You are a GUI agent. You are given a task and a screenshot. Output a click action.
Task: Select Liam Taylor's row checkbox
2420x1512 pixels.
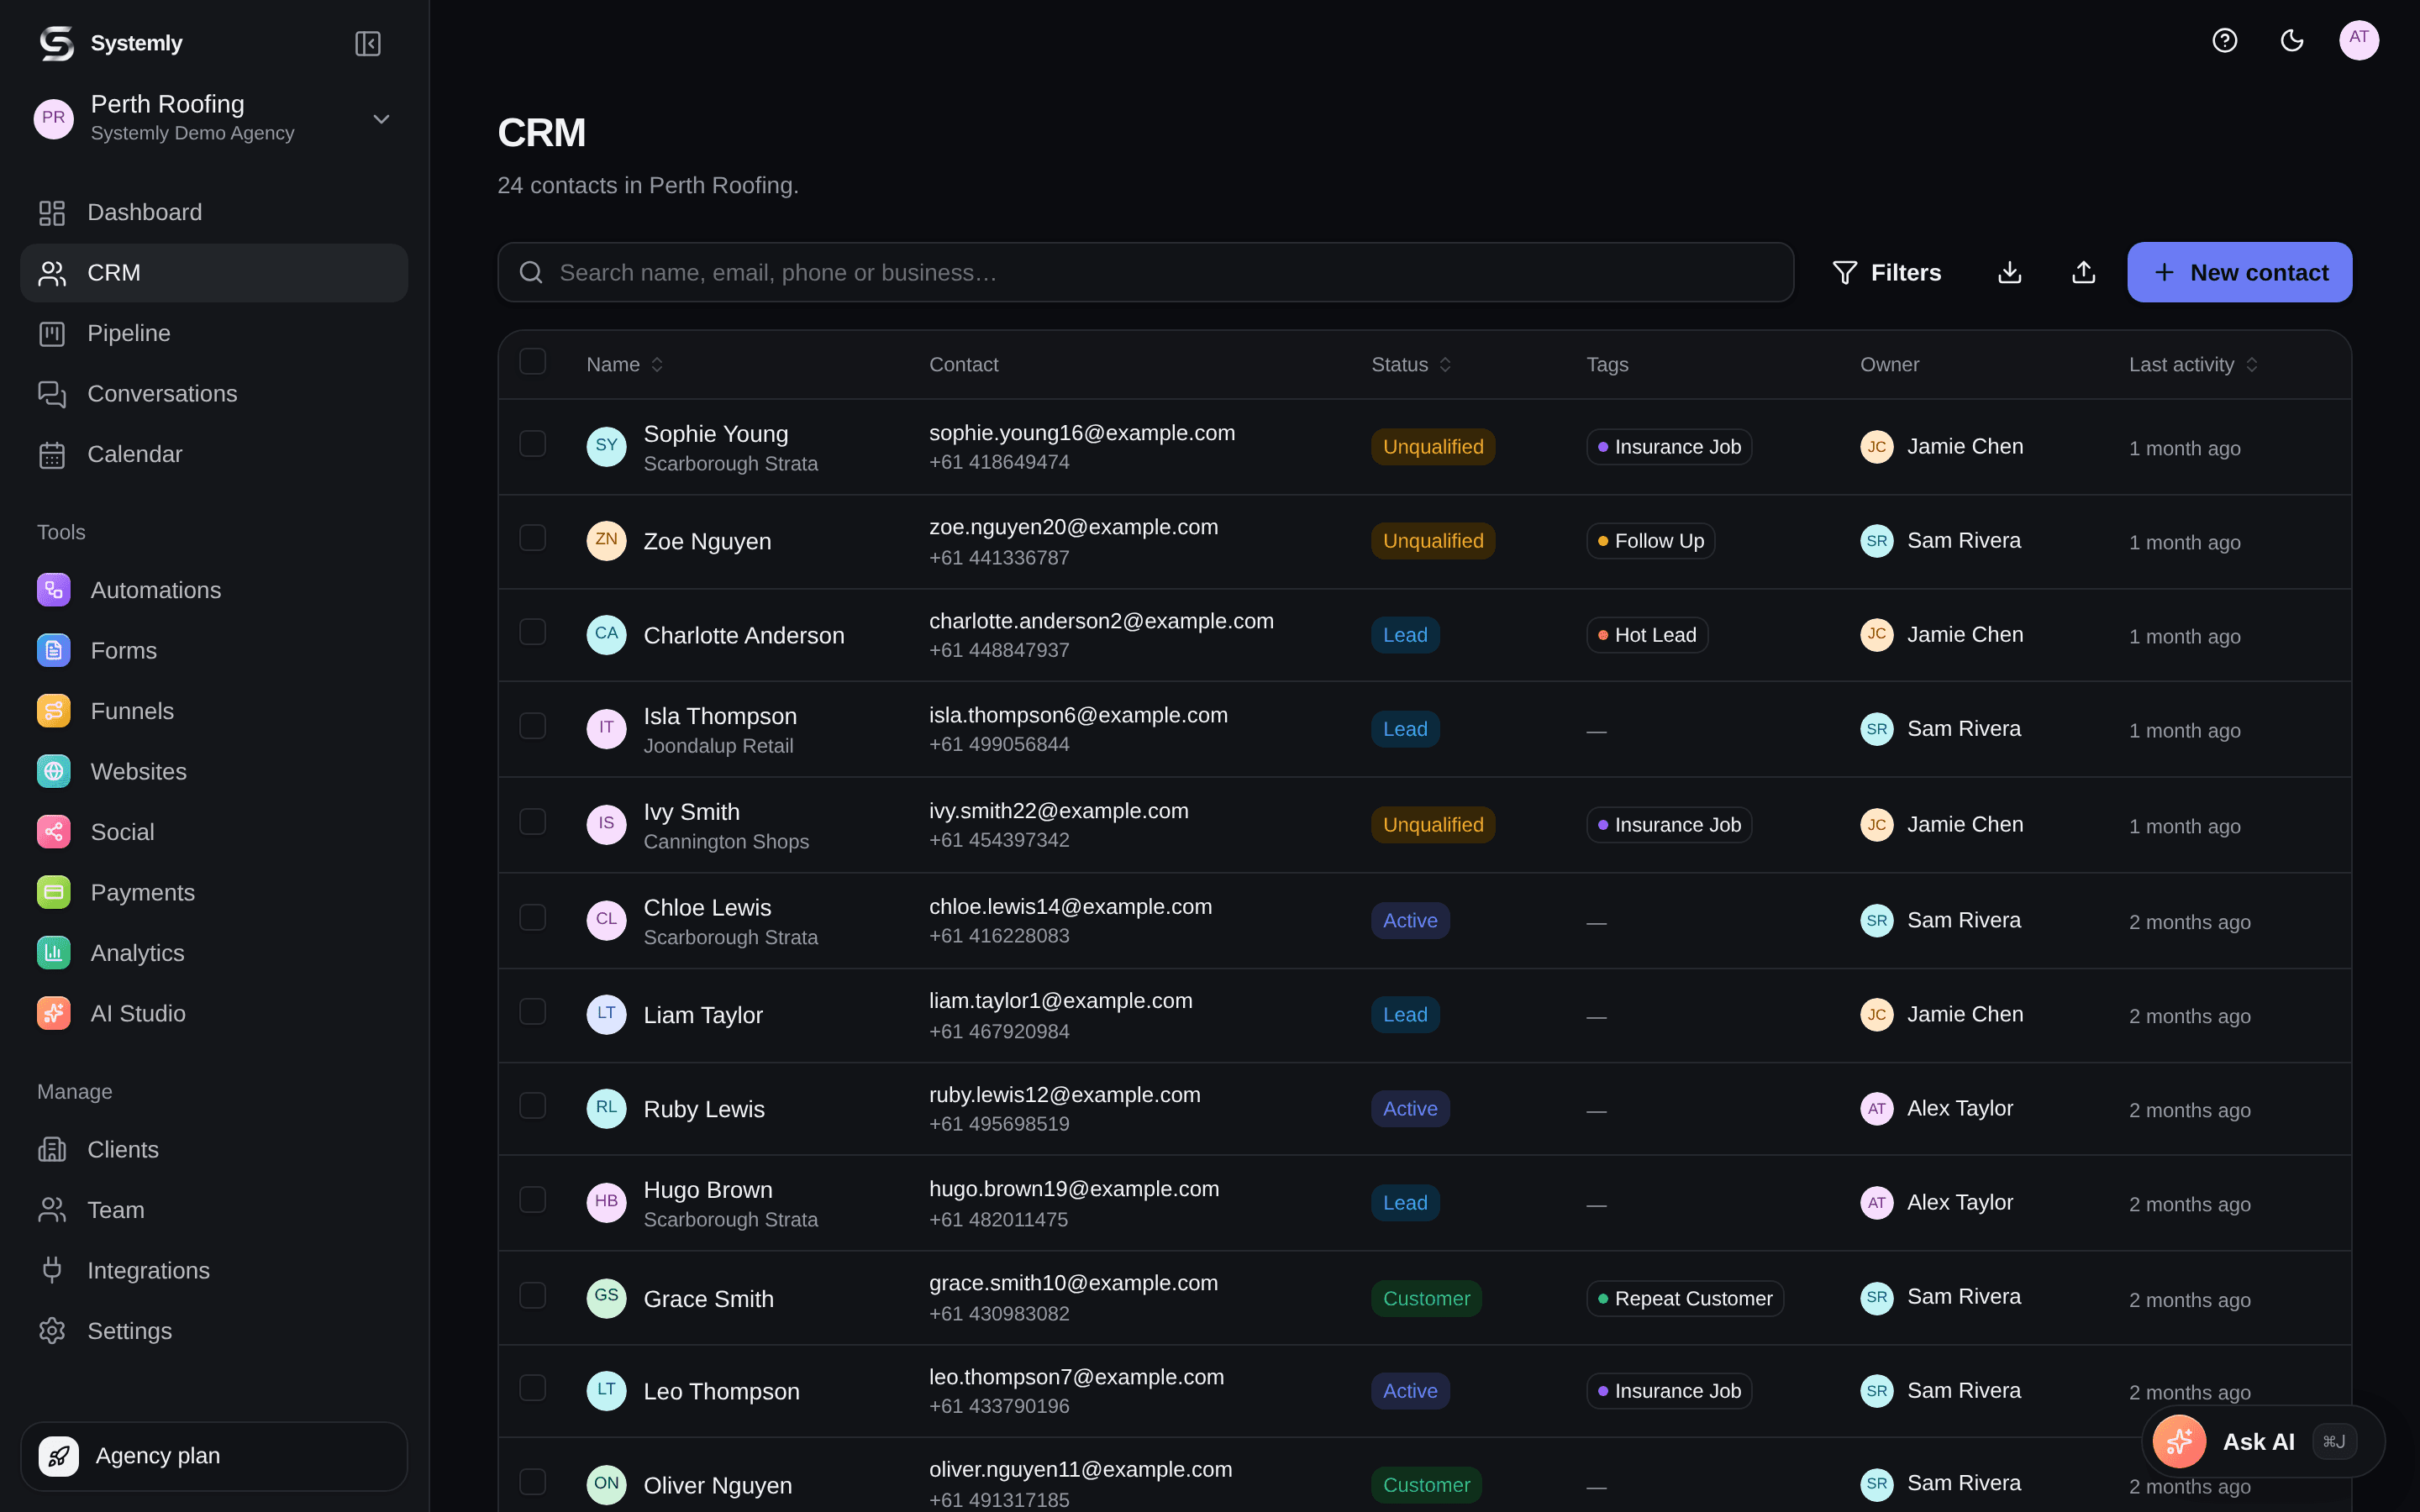[532, 1011]
